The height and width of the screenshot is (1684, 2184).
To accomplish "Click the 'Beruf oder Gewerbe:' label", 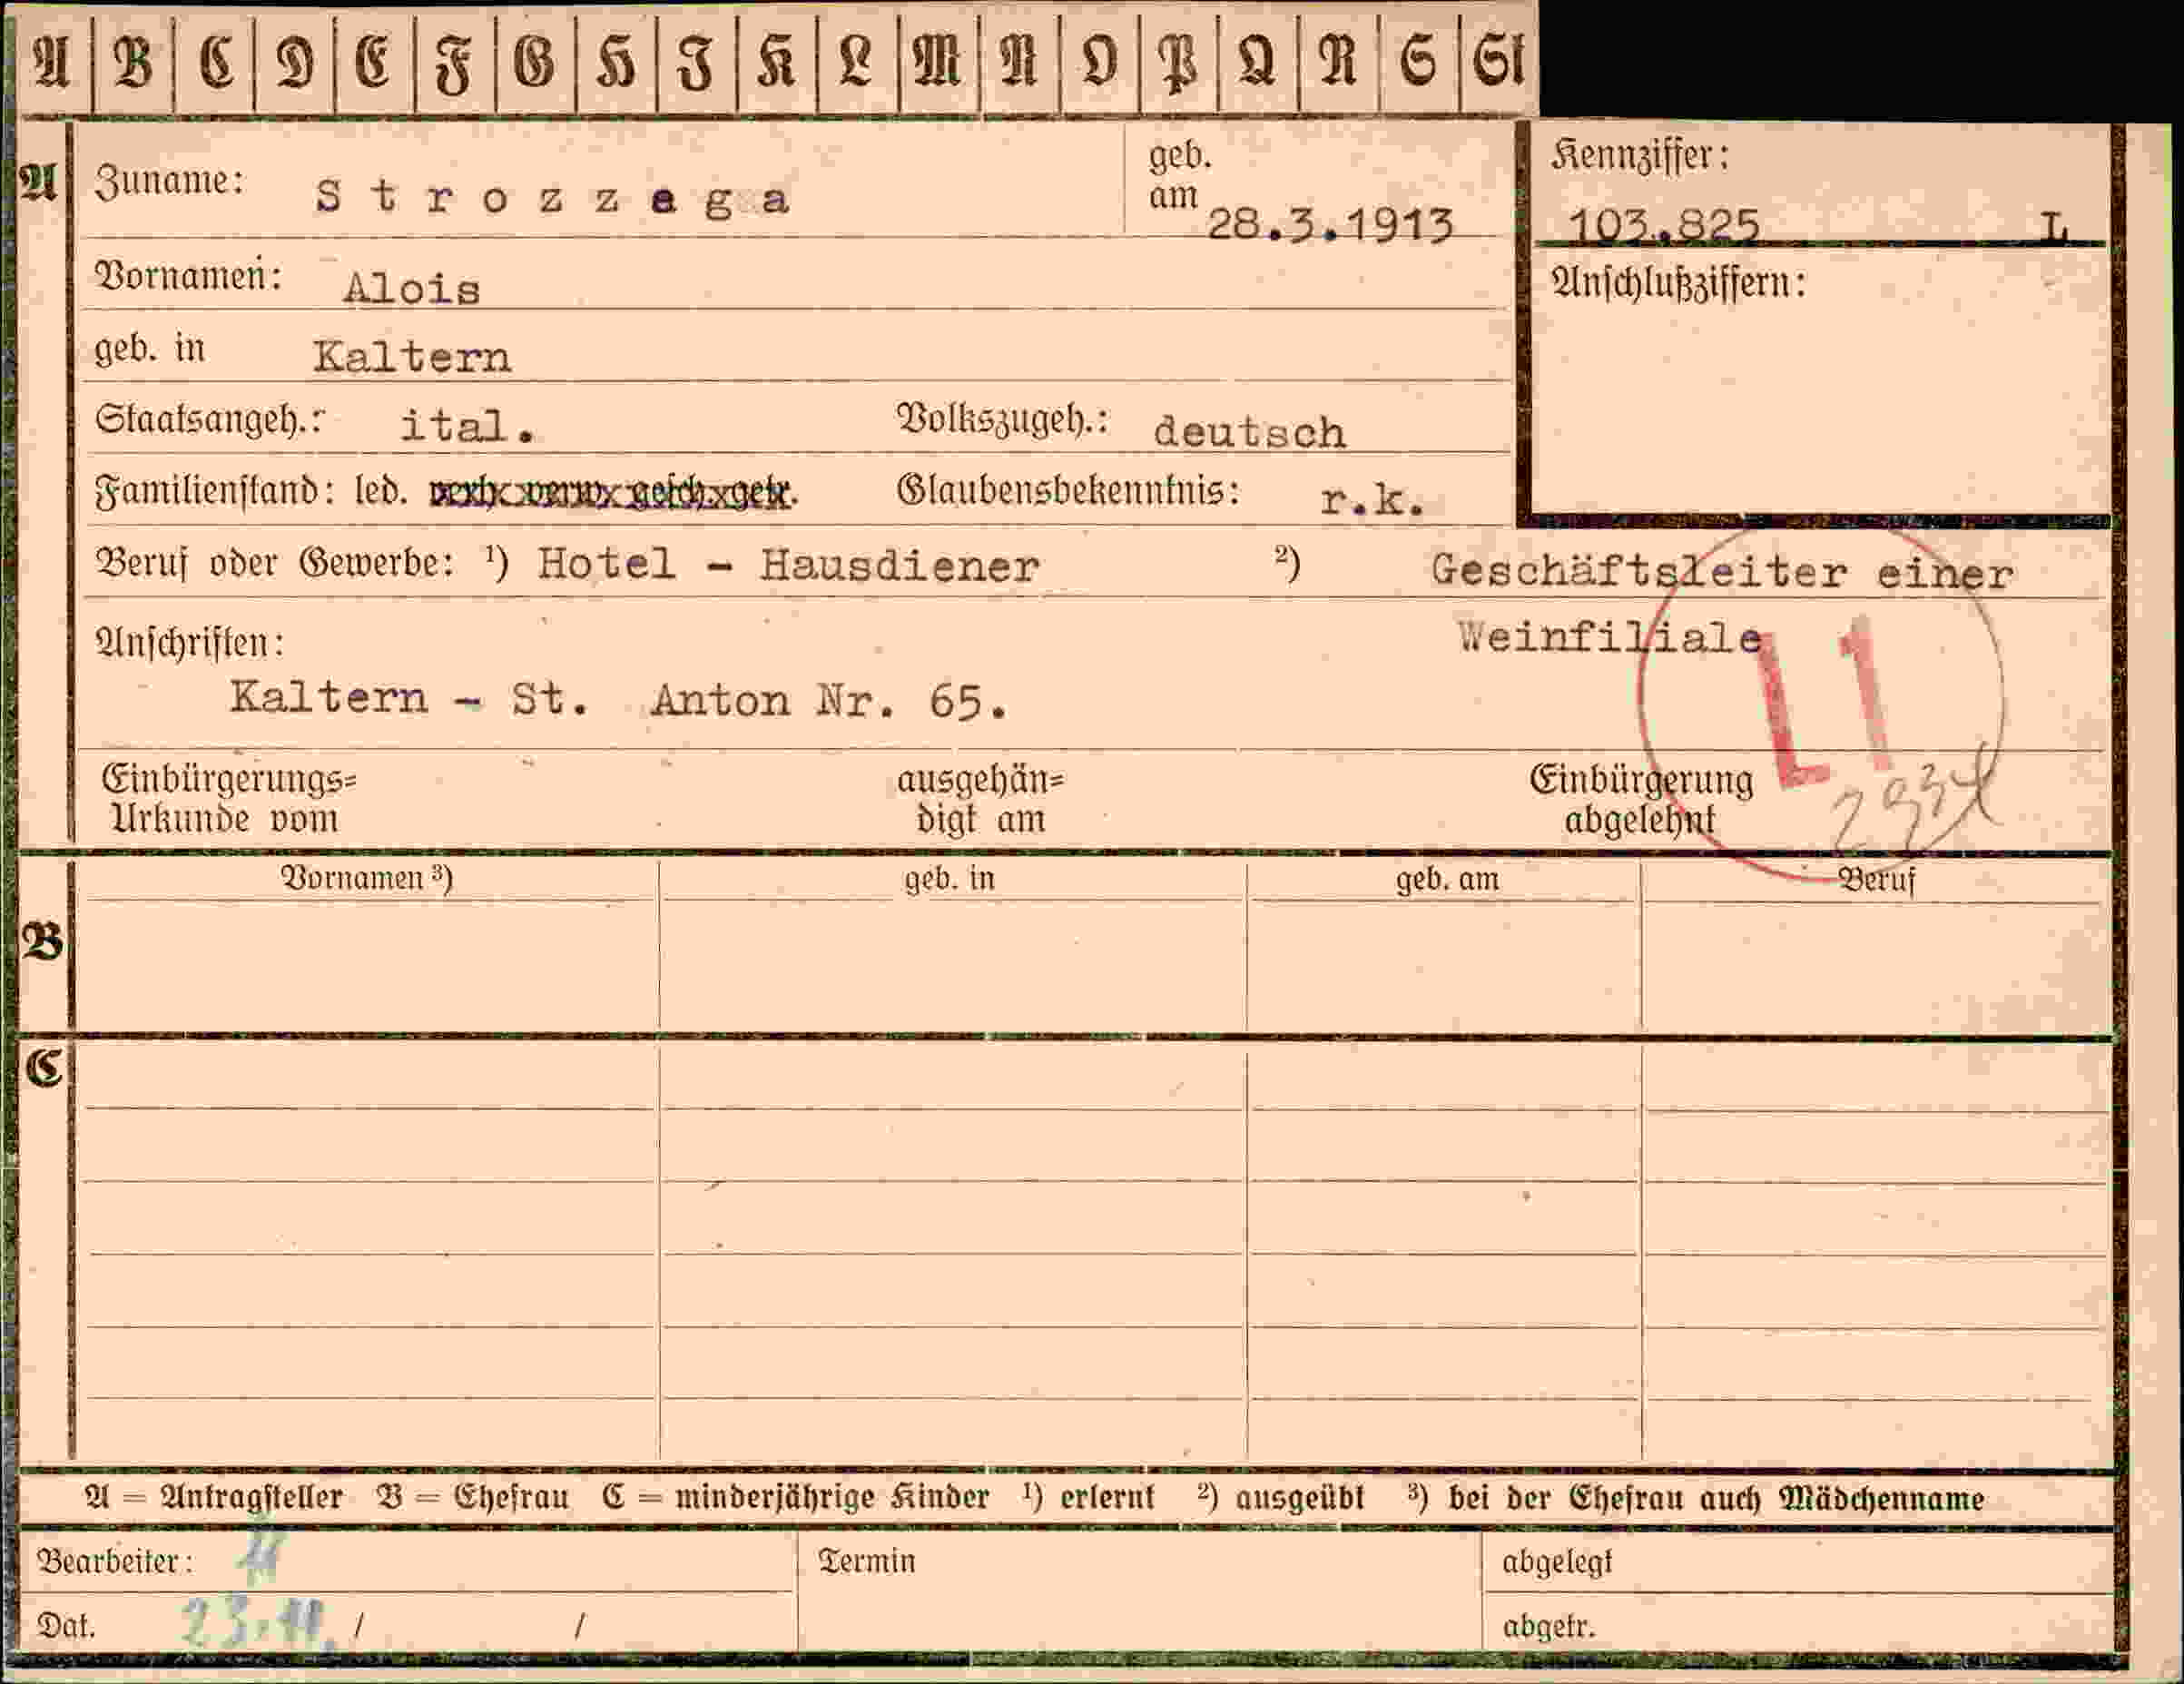I will (274, 563).
